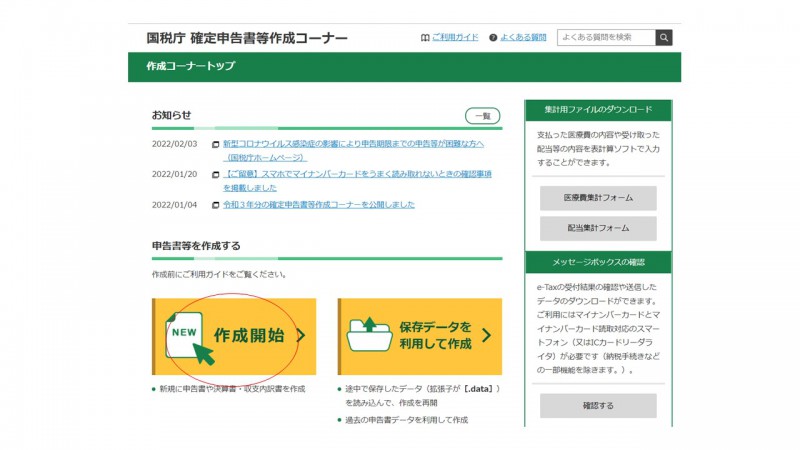Click the chevron arrow on 保存データを利用して作成 banner
800x450 pixels.
coord(486,335)
